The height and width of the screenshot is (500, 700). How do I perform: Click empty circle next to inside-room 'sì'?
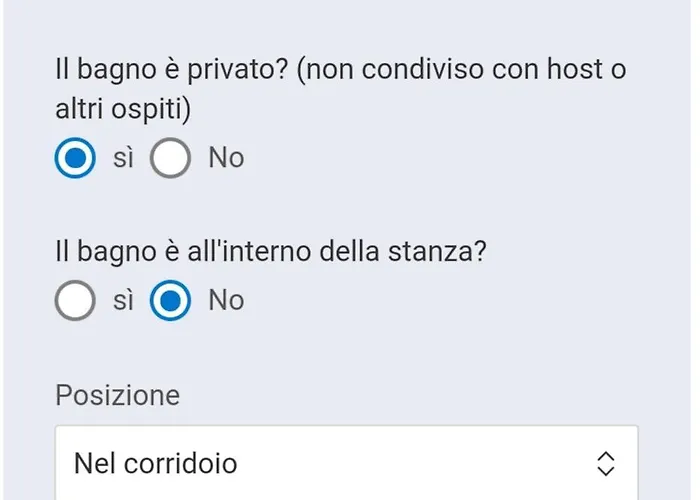click(x=76, y=301)
